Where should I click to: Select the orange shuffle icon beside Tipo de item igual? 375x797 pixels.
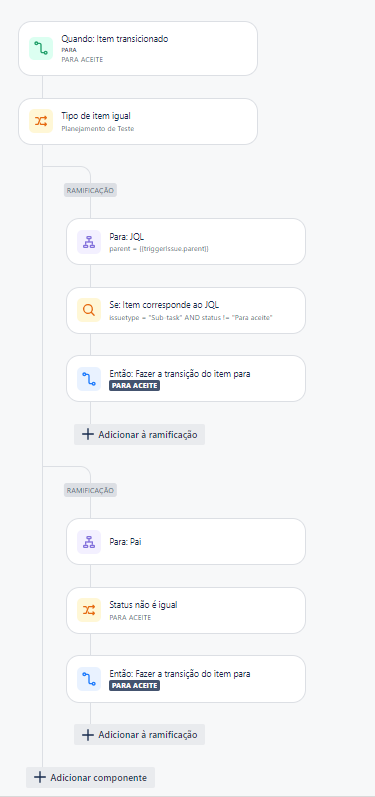[x=41, y=121]
